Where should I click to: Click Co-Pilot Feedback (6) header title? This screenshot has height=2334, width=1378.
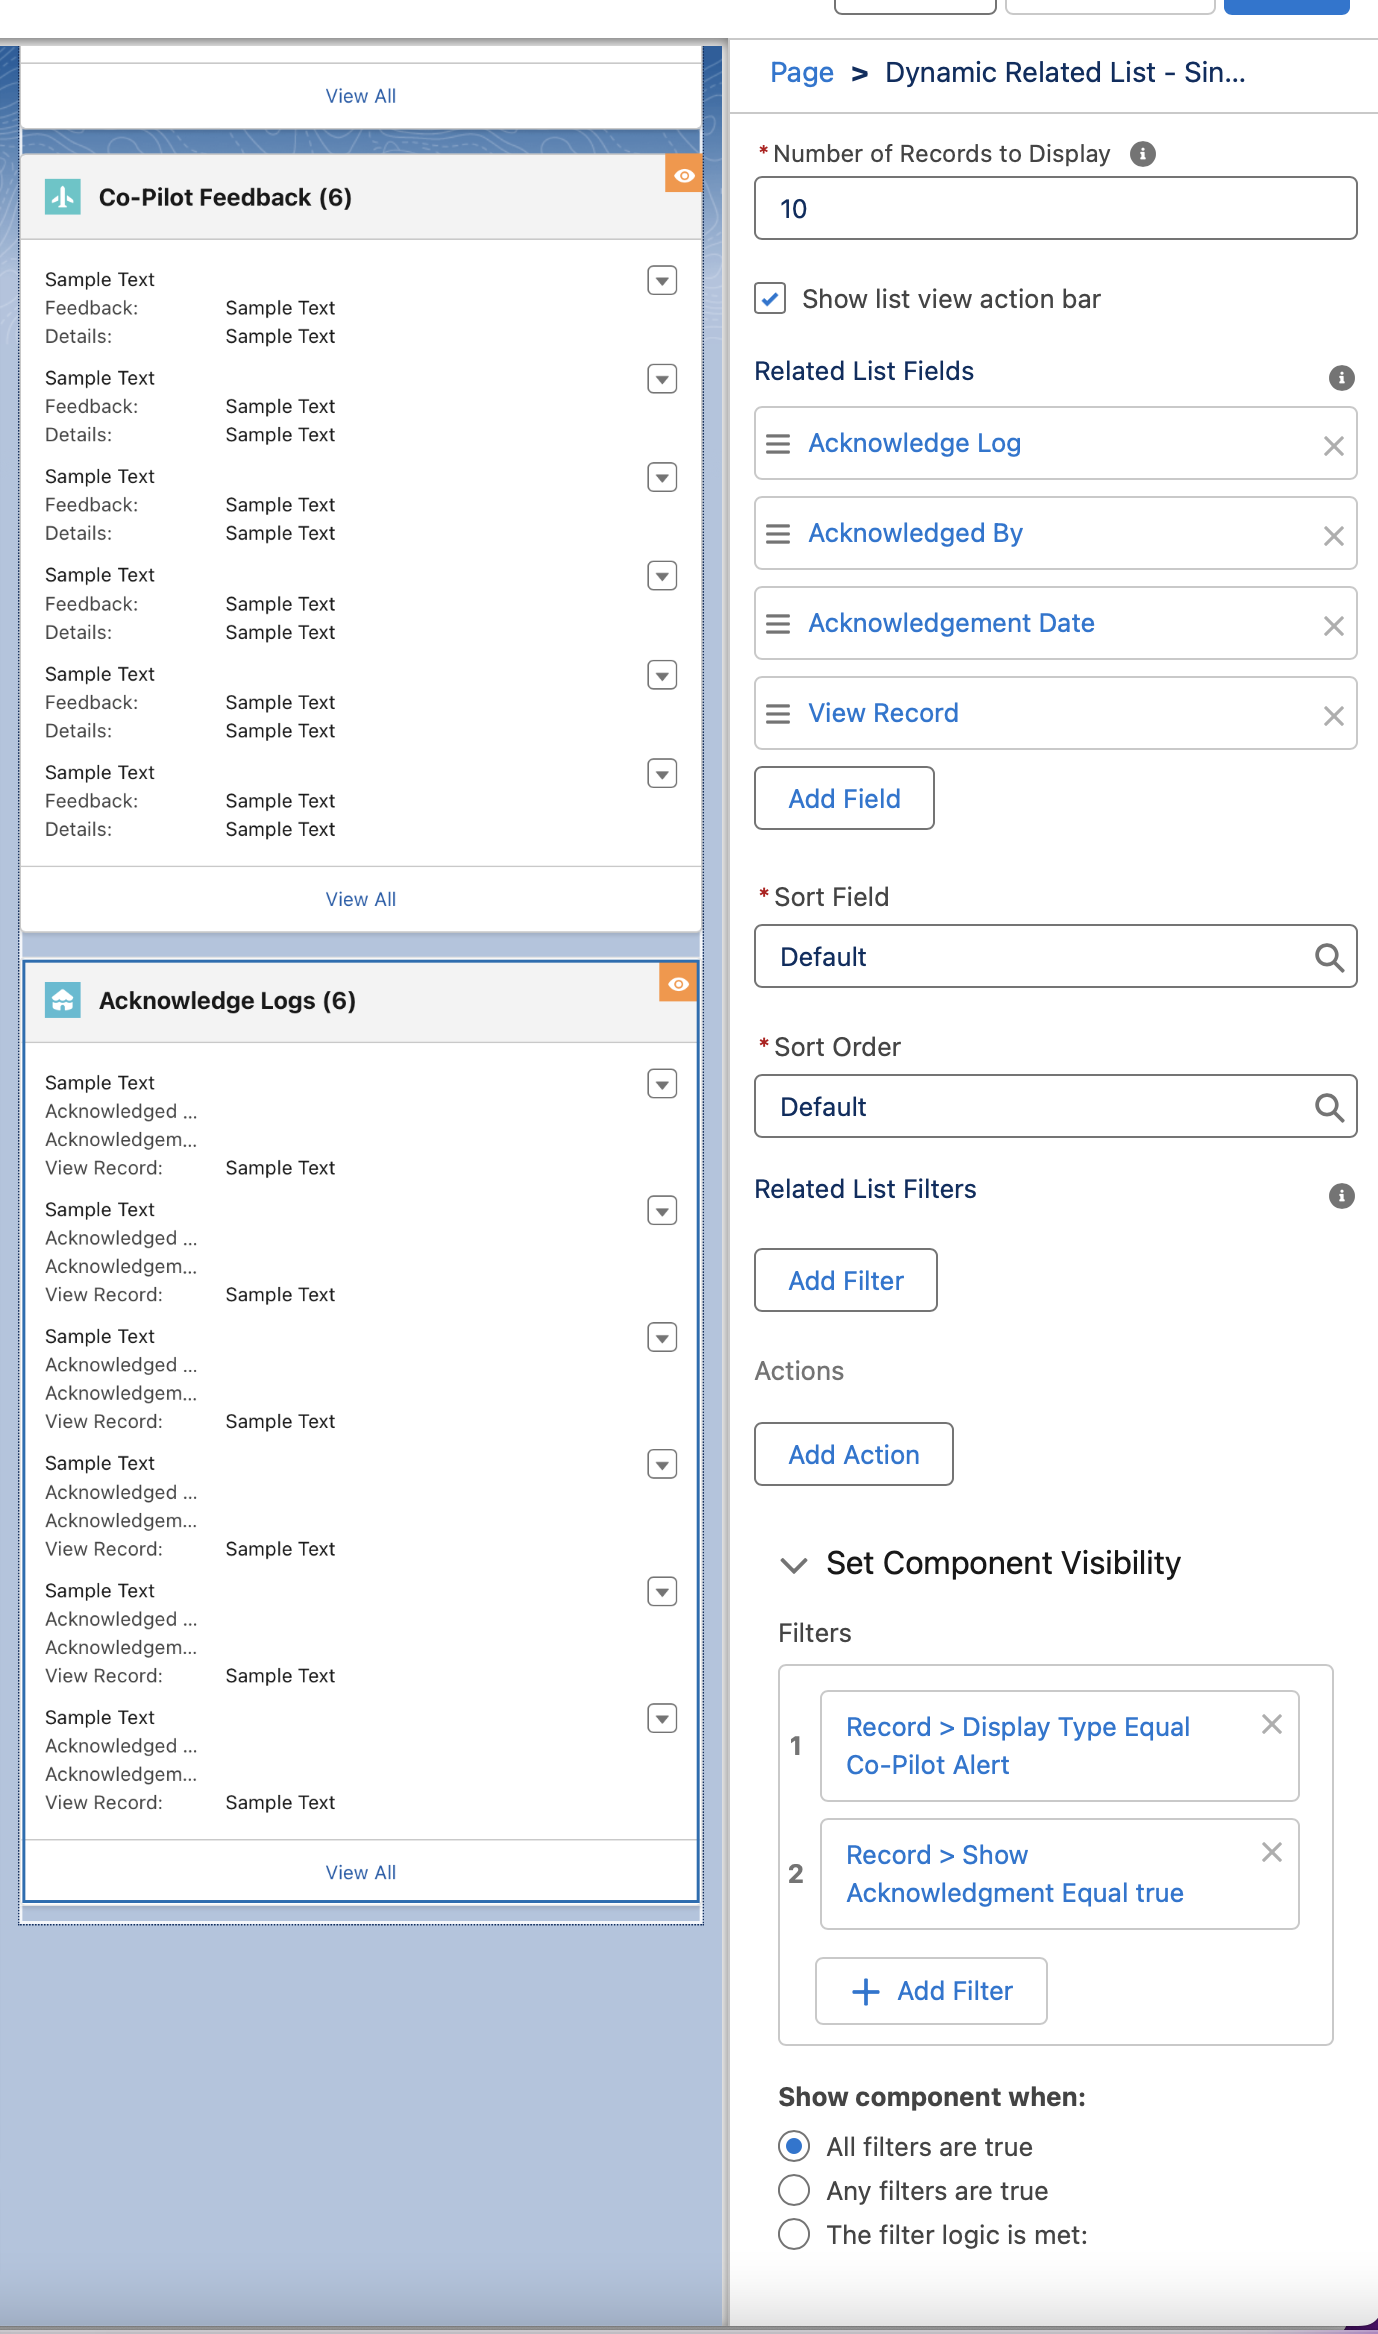coord(225,197)
